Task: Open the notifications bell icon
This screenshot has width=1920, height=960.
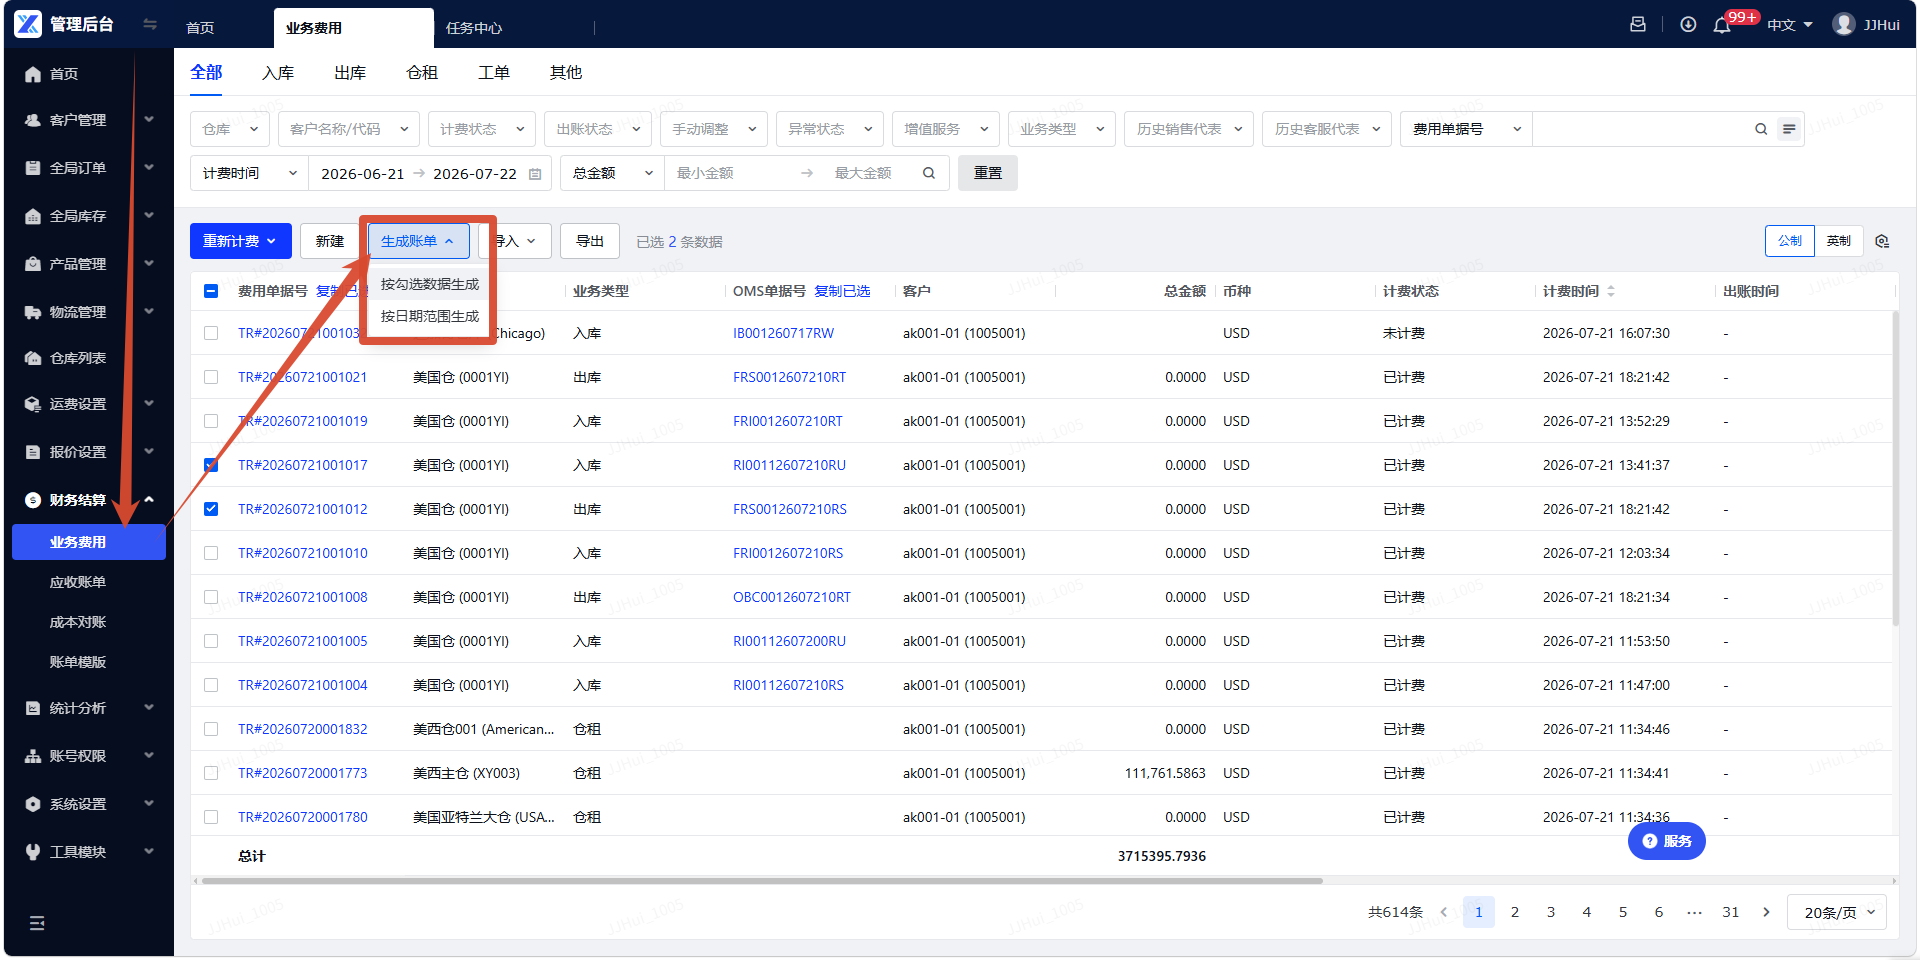Action: tap(1722, 25)
